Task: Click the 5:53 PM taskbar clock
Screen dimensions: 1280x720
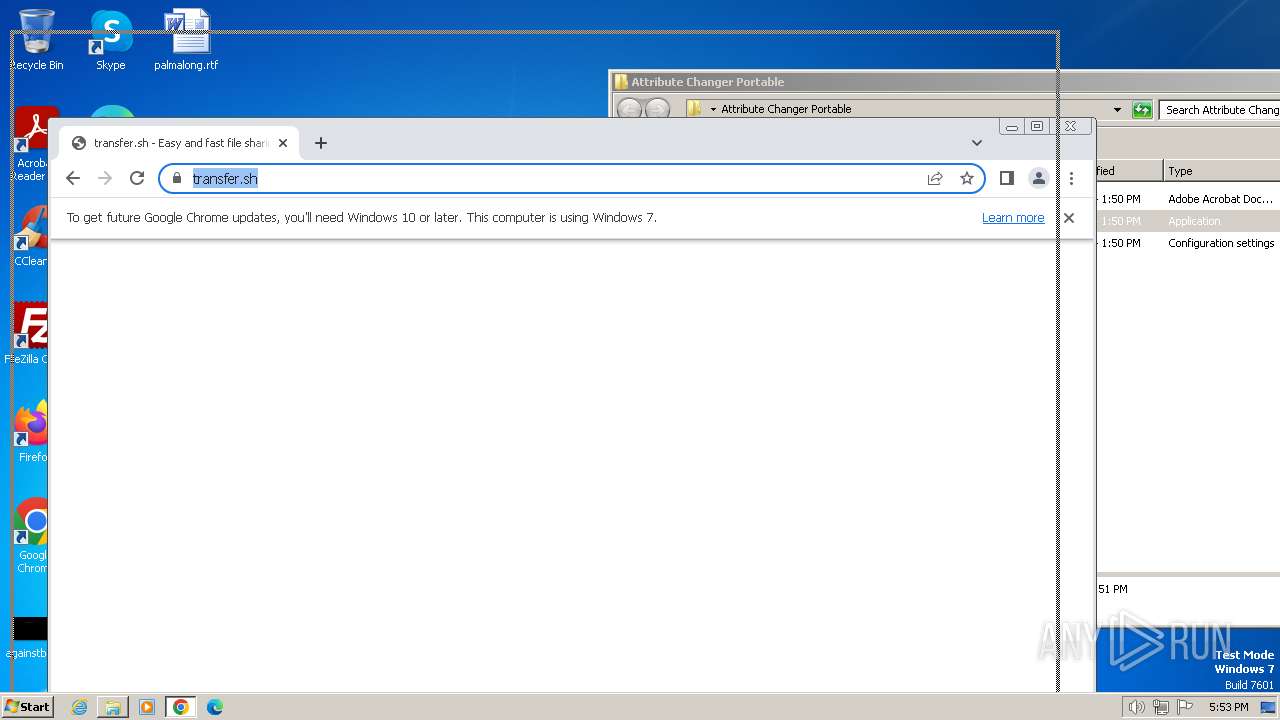Action: tap(1228, 707)
